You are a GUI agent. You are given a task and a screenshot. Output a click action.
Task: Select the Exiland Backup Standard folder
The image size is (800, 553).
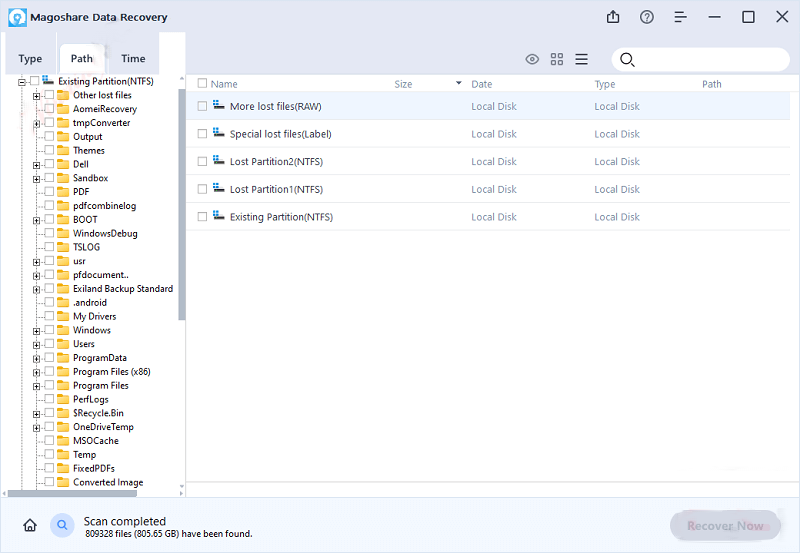[123, 288]
